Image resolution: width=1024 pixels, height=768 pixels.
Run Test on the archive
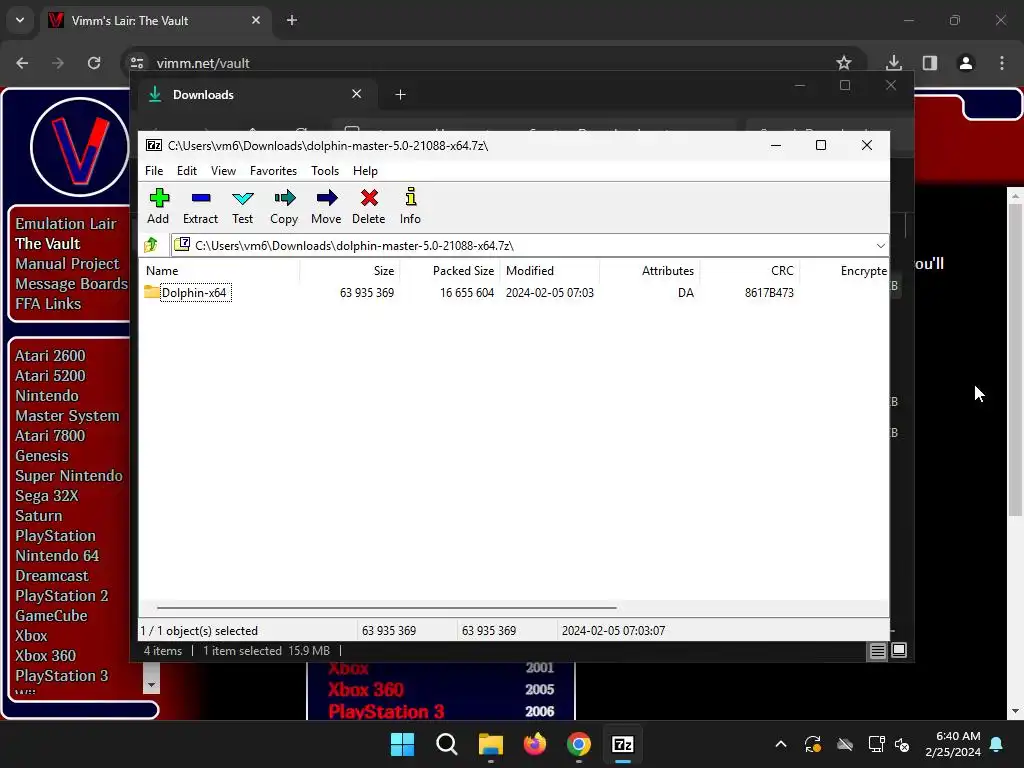[242, 206]
